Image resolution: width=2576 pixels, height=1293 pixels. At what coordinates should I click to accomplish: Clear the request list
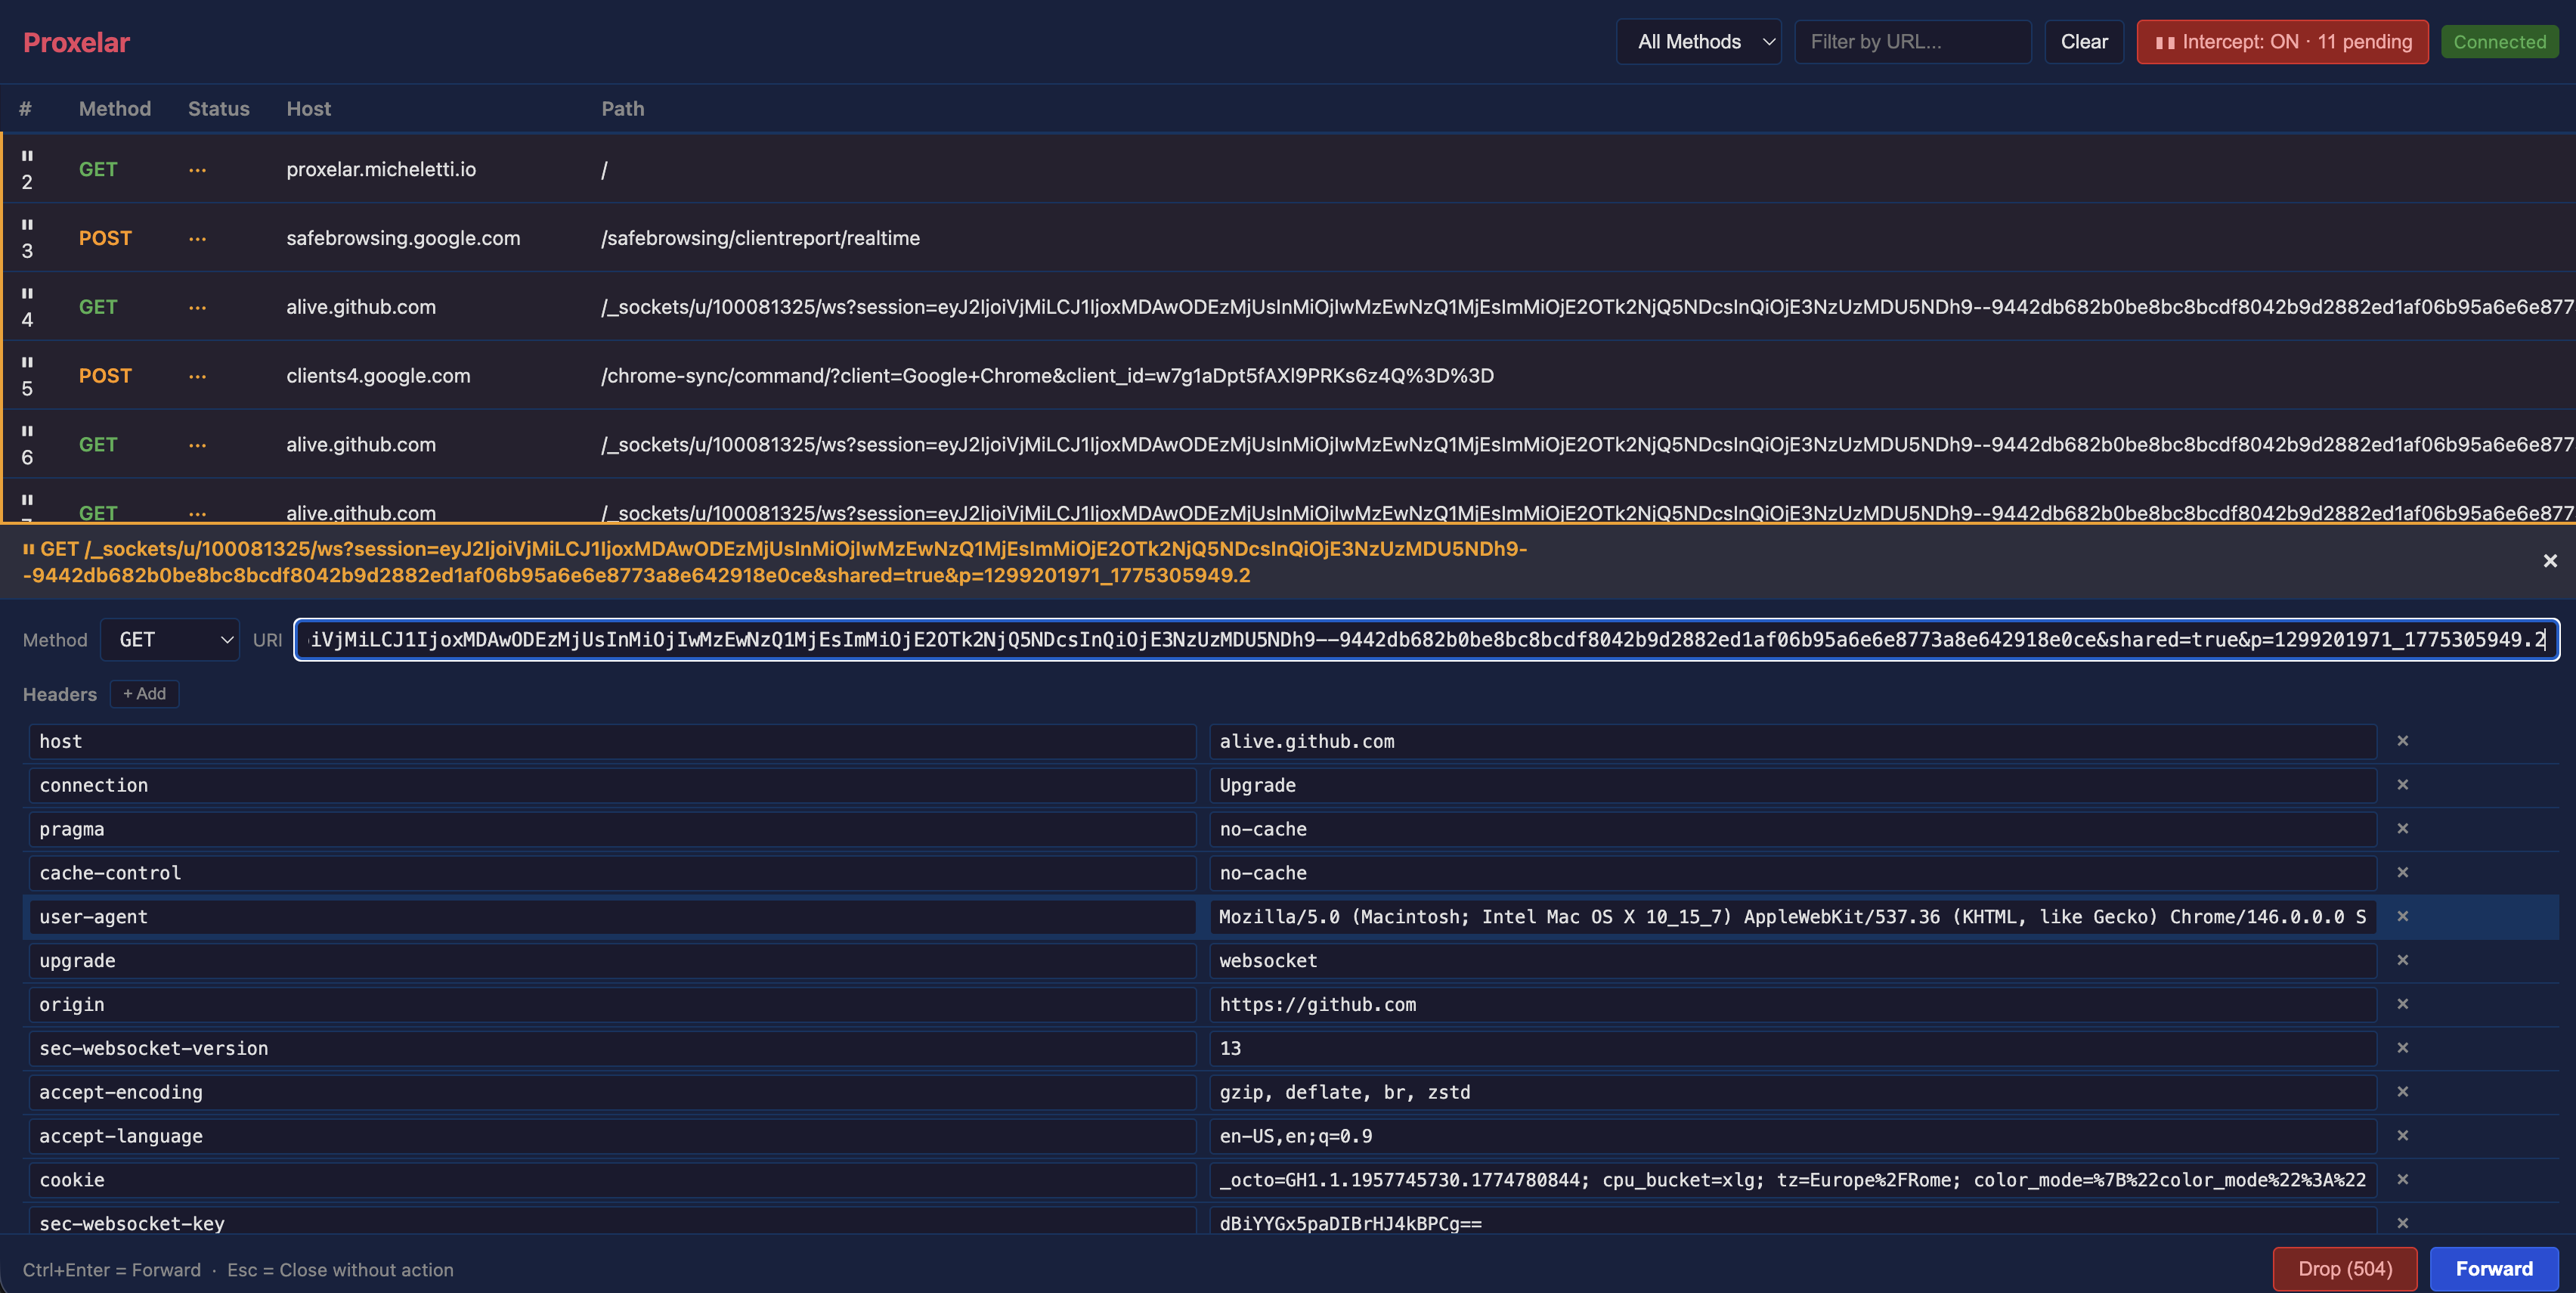click(2084, 42)
